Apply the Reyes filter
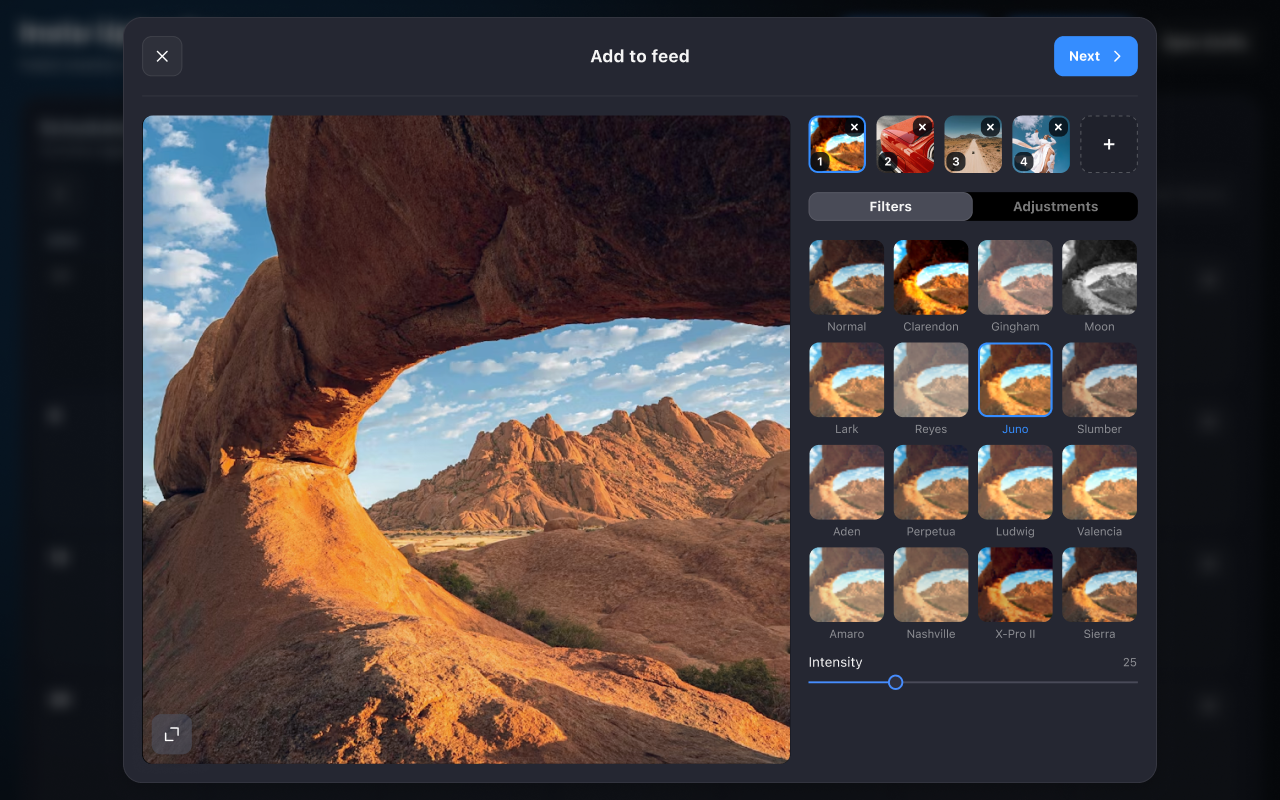Image resolution: width=1280 pixels, height=800 pixels. pos(931,389)
